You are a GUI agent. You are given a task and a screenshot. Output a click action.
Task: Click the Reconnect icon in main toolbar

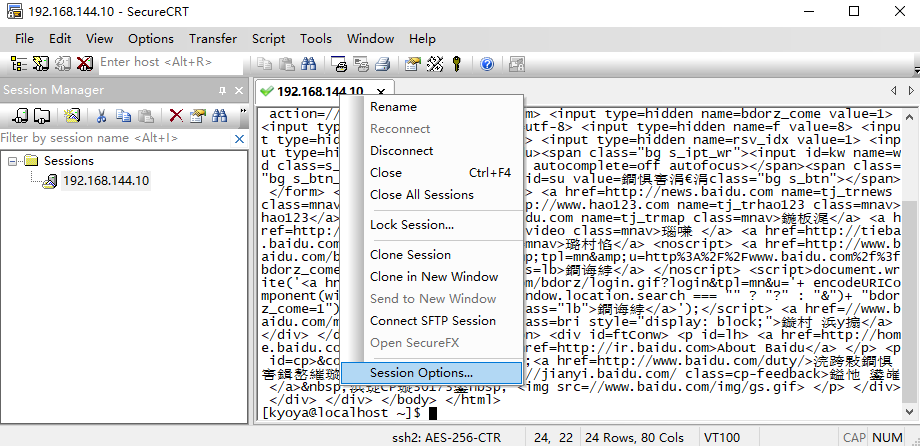coord(63,63)
